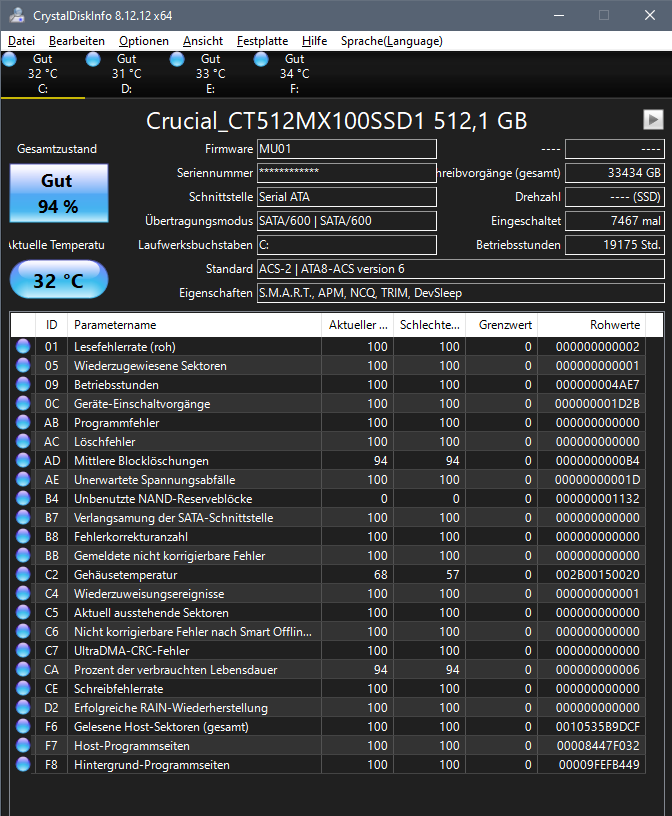Open the Optionen menu
Image resolution: width=672 pixels, height=816 pixels.
144,41
